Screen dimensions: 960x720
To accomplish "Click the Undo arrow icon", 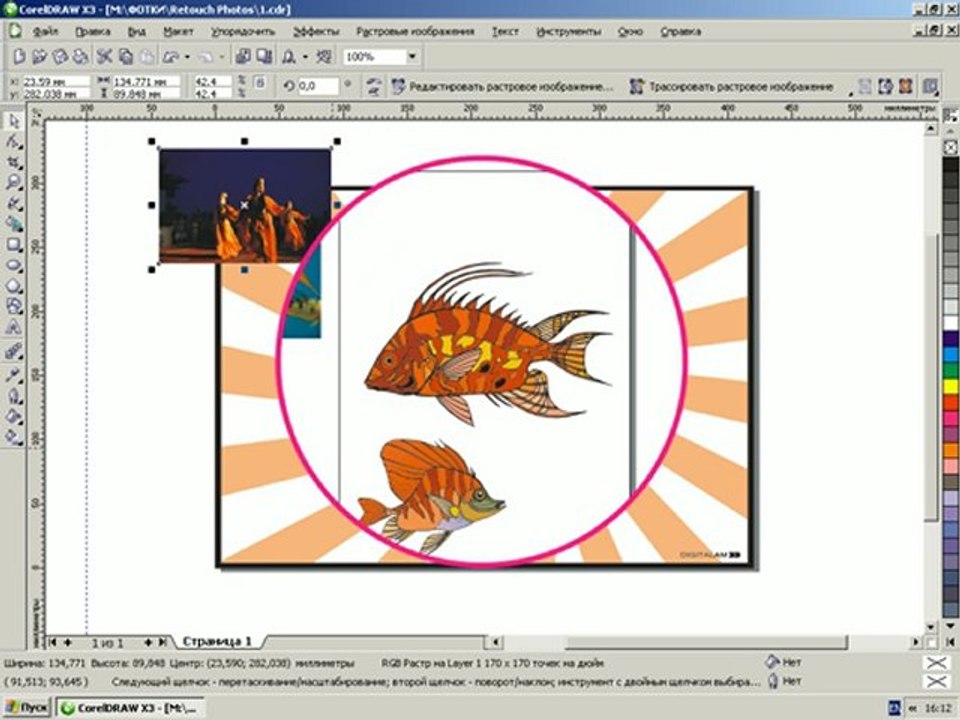I will [171, 57].
